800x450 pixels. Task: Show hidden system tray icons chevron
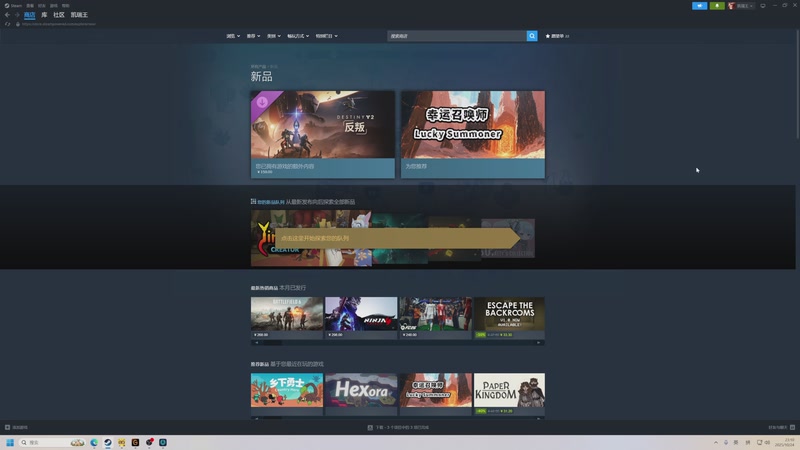tap(716, 442)
